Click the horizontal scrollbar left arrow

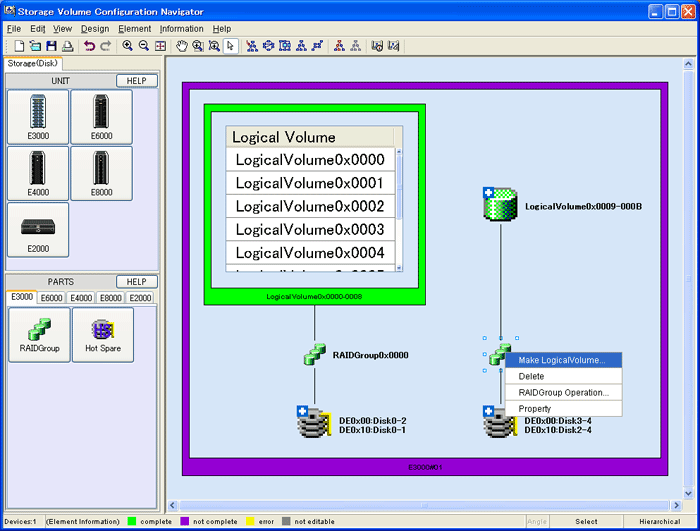click(173, 505)
